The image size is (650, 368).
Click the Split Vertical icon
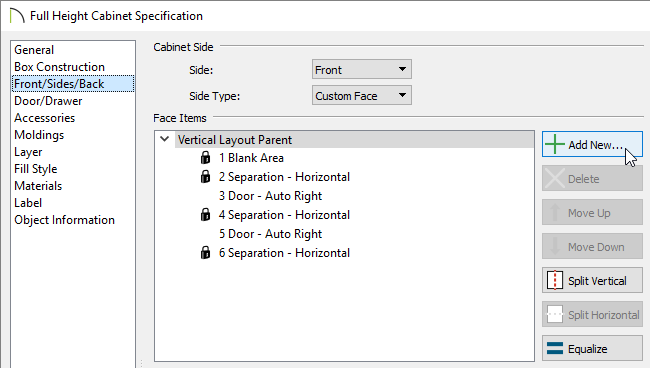[555, 280]
